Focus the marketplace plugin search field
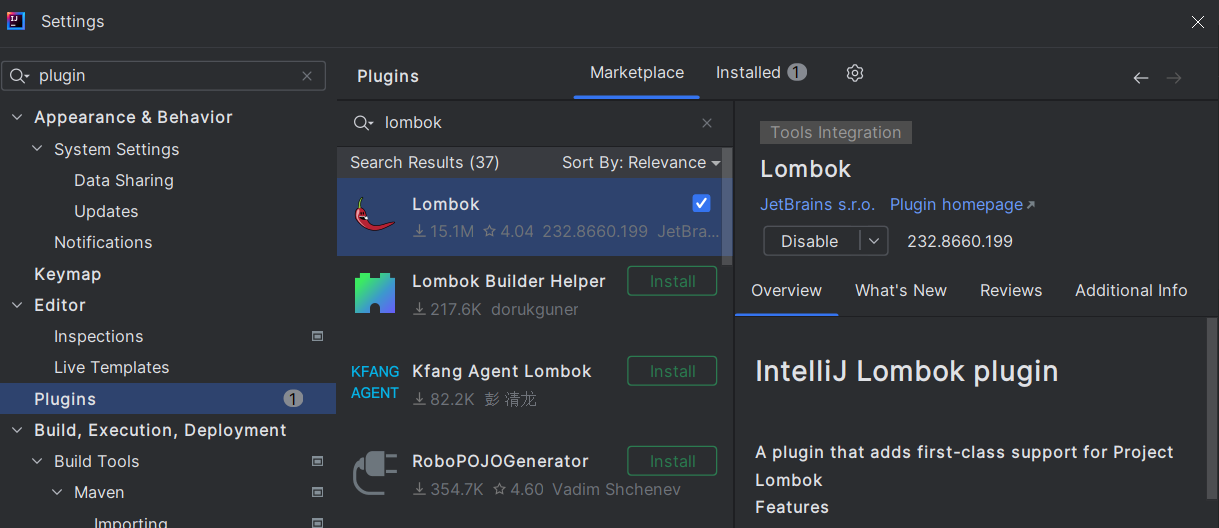This screenshot has width=1219, height=528. pyautogui.click(x=536, y=123)
